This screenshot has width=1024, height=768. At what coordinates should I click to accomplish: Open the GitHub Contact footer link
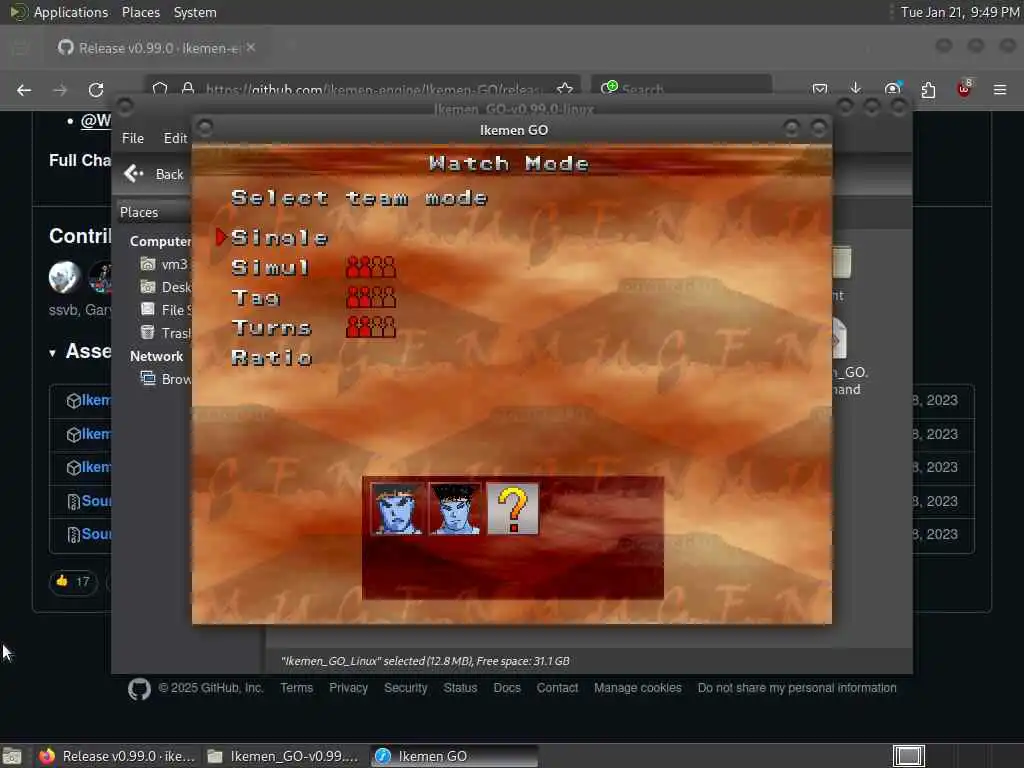tap(557, 688)
